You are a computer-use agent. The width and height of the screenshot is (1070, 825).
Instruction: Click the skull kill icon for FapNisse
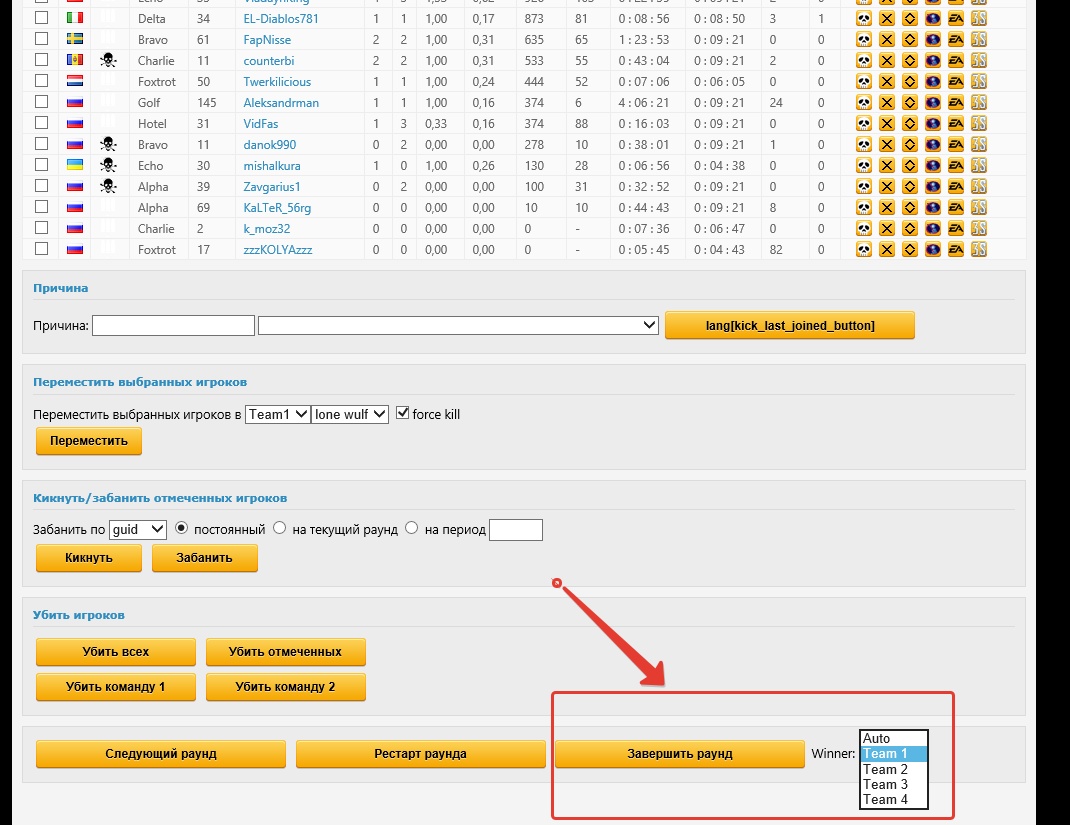[x=863, y=40]
